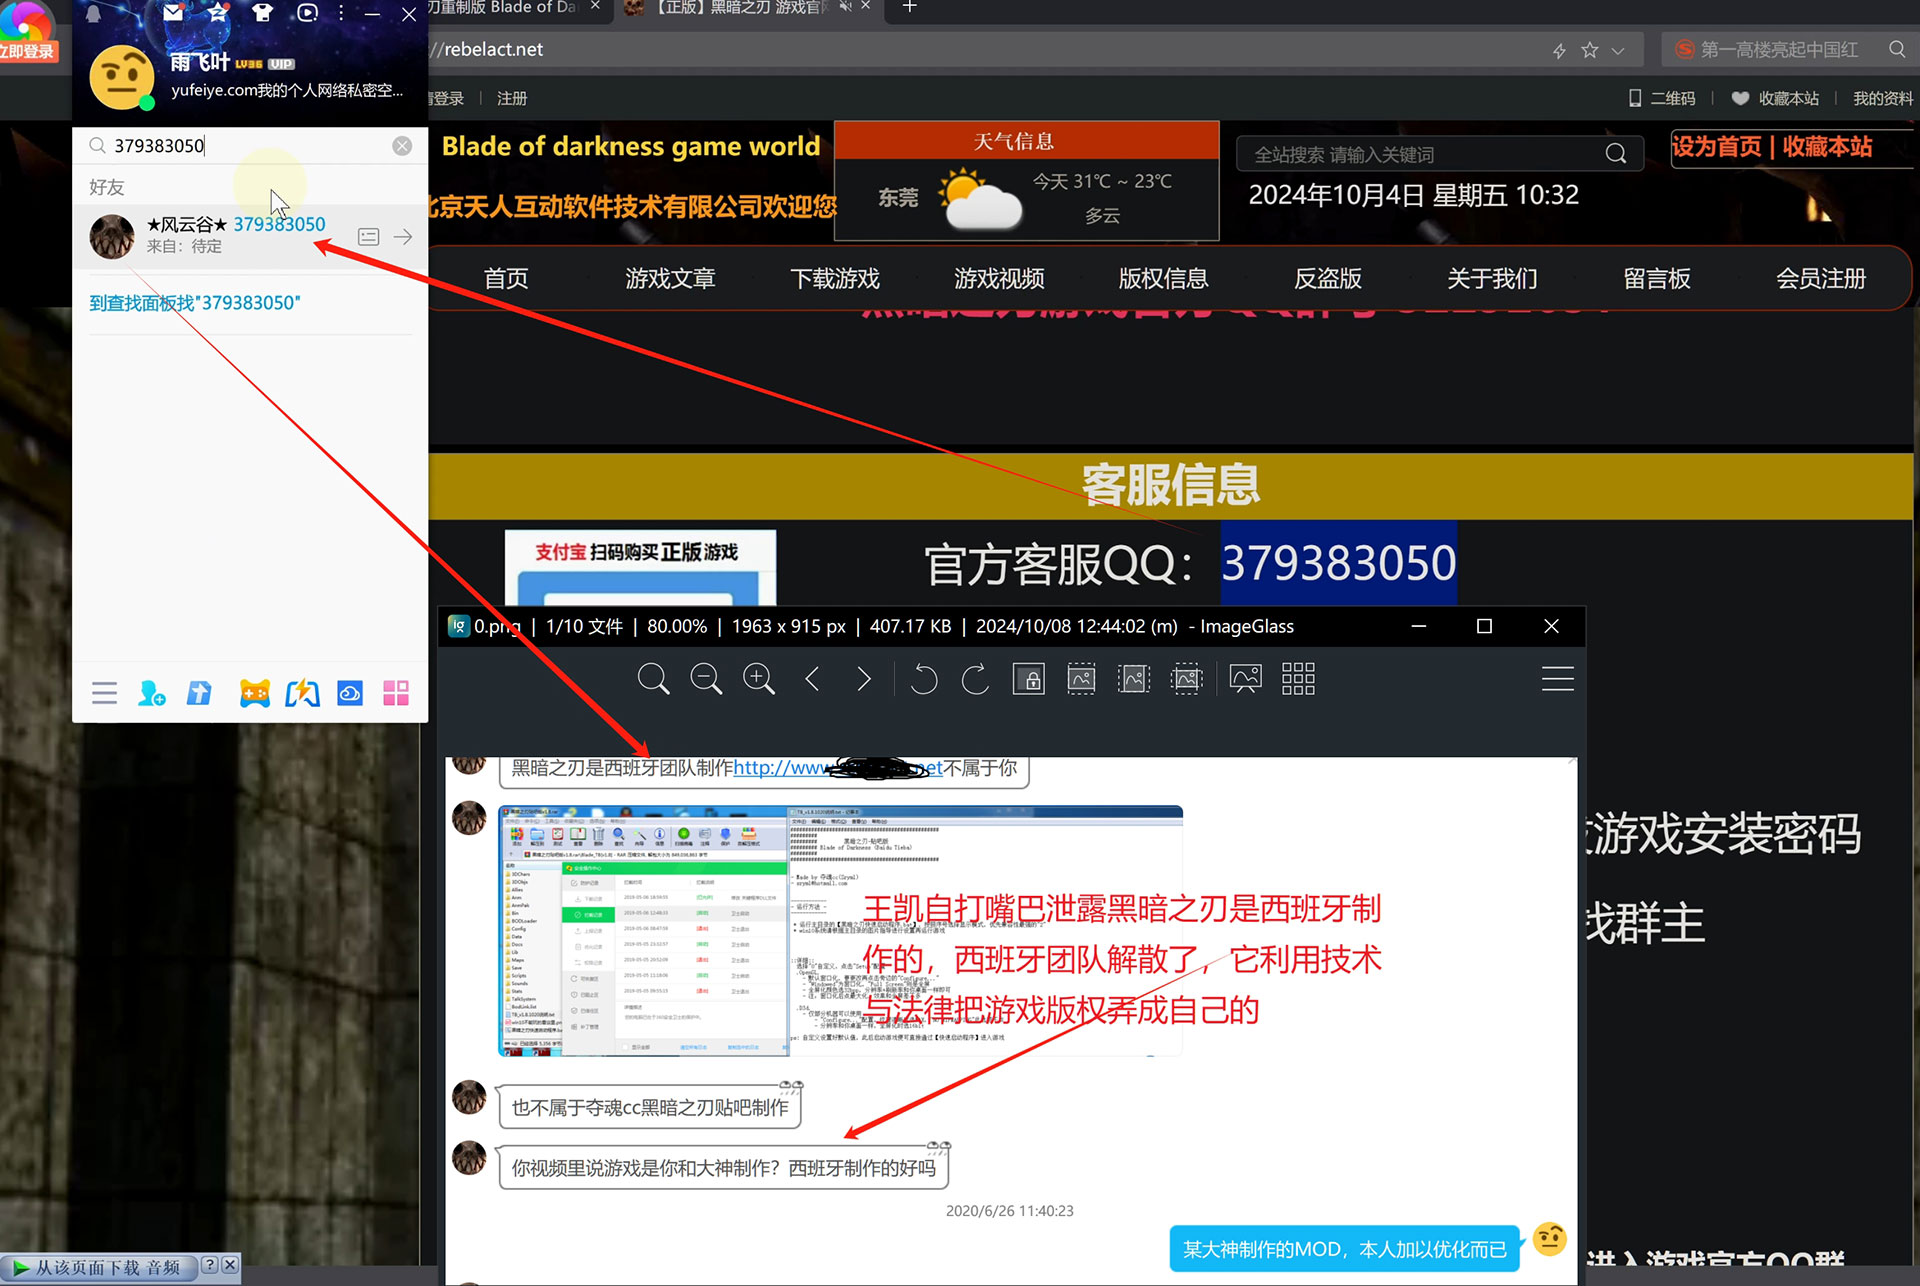Open QQ mail envelope icon
The image size is (1920, 1286).
[x=173, y=13]
